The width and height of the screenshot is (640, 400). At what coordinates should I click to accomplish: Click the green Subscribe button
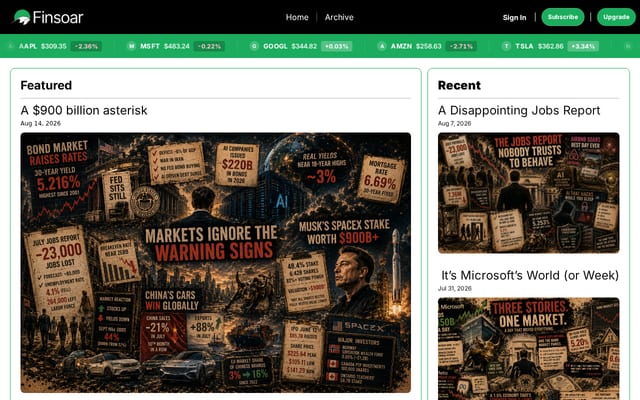pyautogui.click(x=562, y=17)
